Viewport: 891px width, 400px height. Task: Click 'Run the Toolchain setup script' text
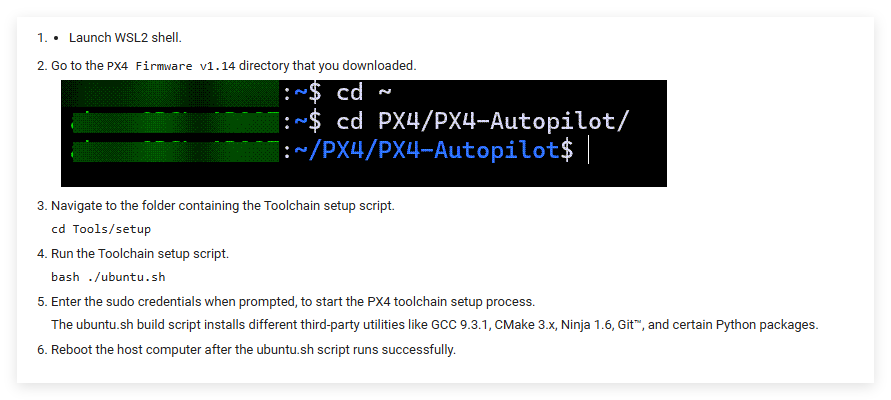click(140, 254)
